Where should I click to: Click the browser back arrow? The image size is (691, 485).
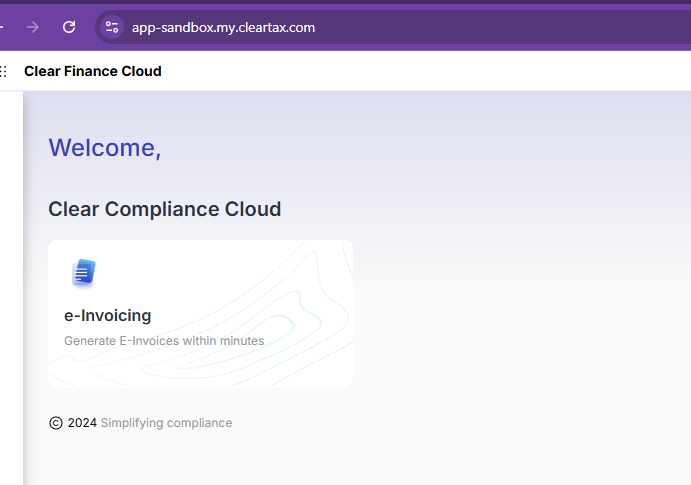pyautogui.click(x=3, y=27)
